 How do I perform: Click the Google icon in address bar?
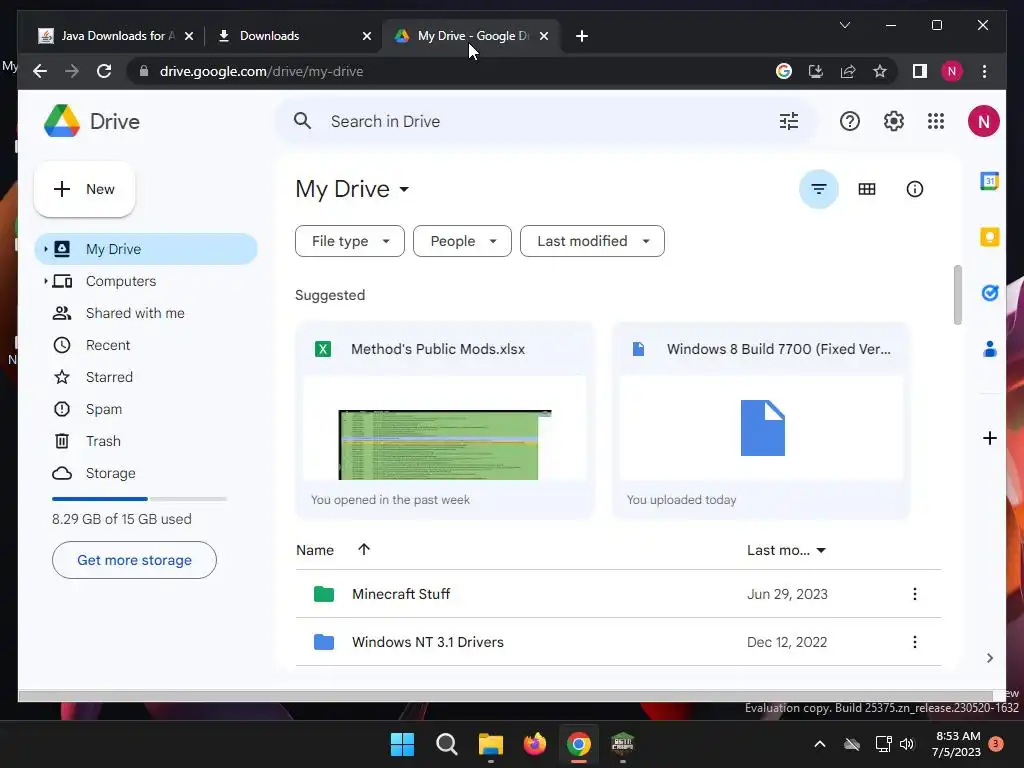tap(784, 71)
